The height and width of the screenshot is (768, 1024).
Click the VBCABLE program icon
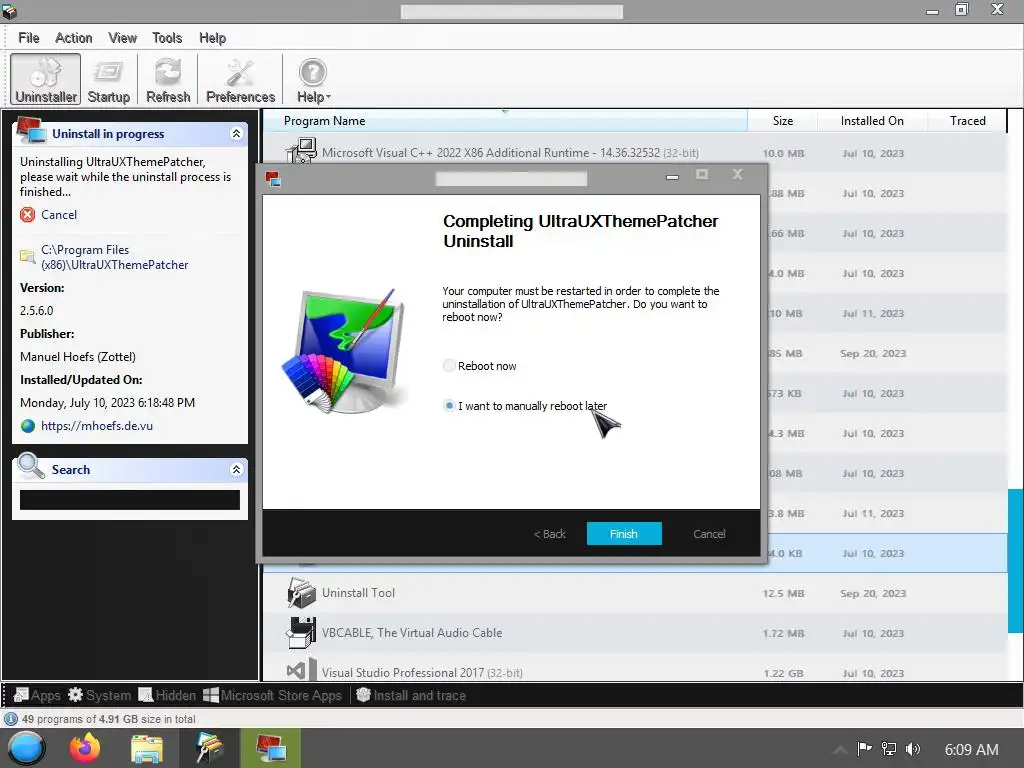click(301, 633)
